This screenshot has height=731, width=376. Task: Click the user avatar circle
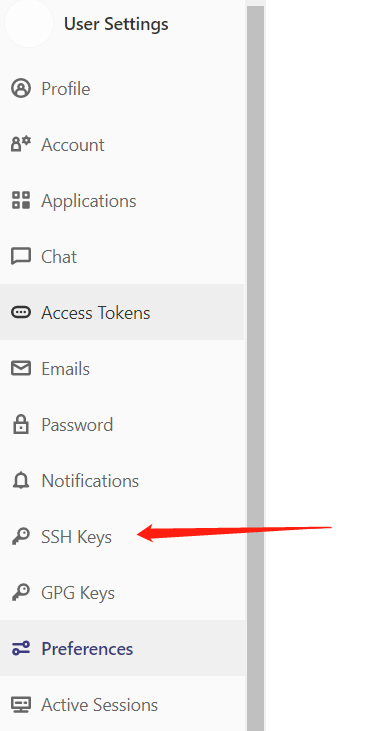pos(29,23)
